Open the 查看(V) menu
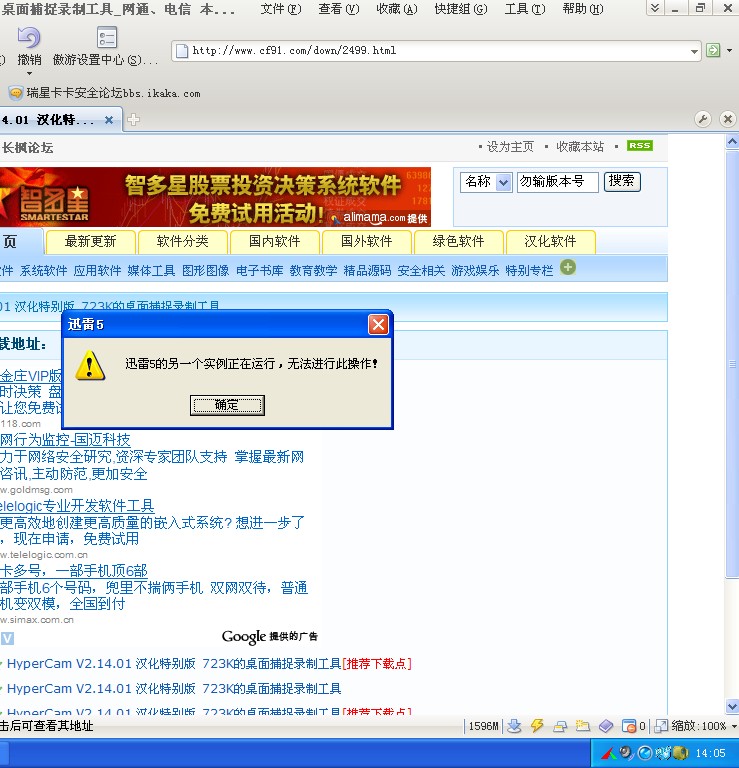Image resolution: width=739 pixels, height=768 pixels. pyautogui.click(x=338, y=9)
